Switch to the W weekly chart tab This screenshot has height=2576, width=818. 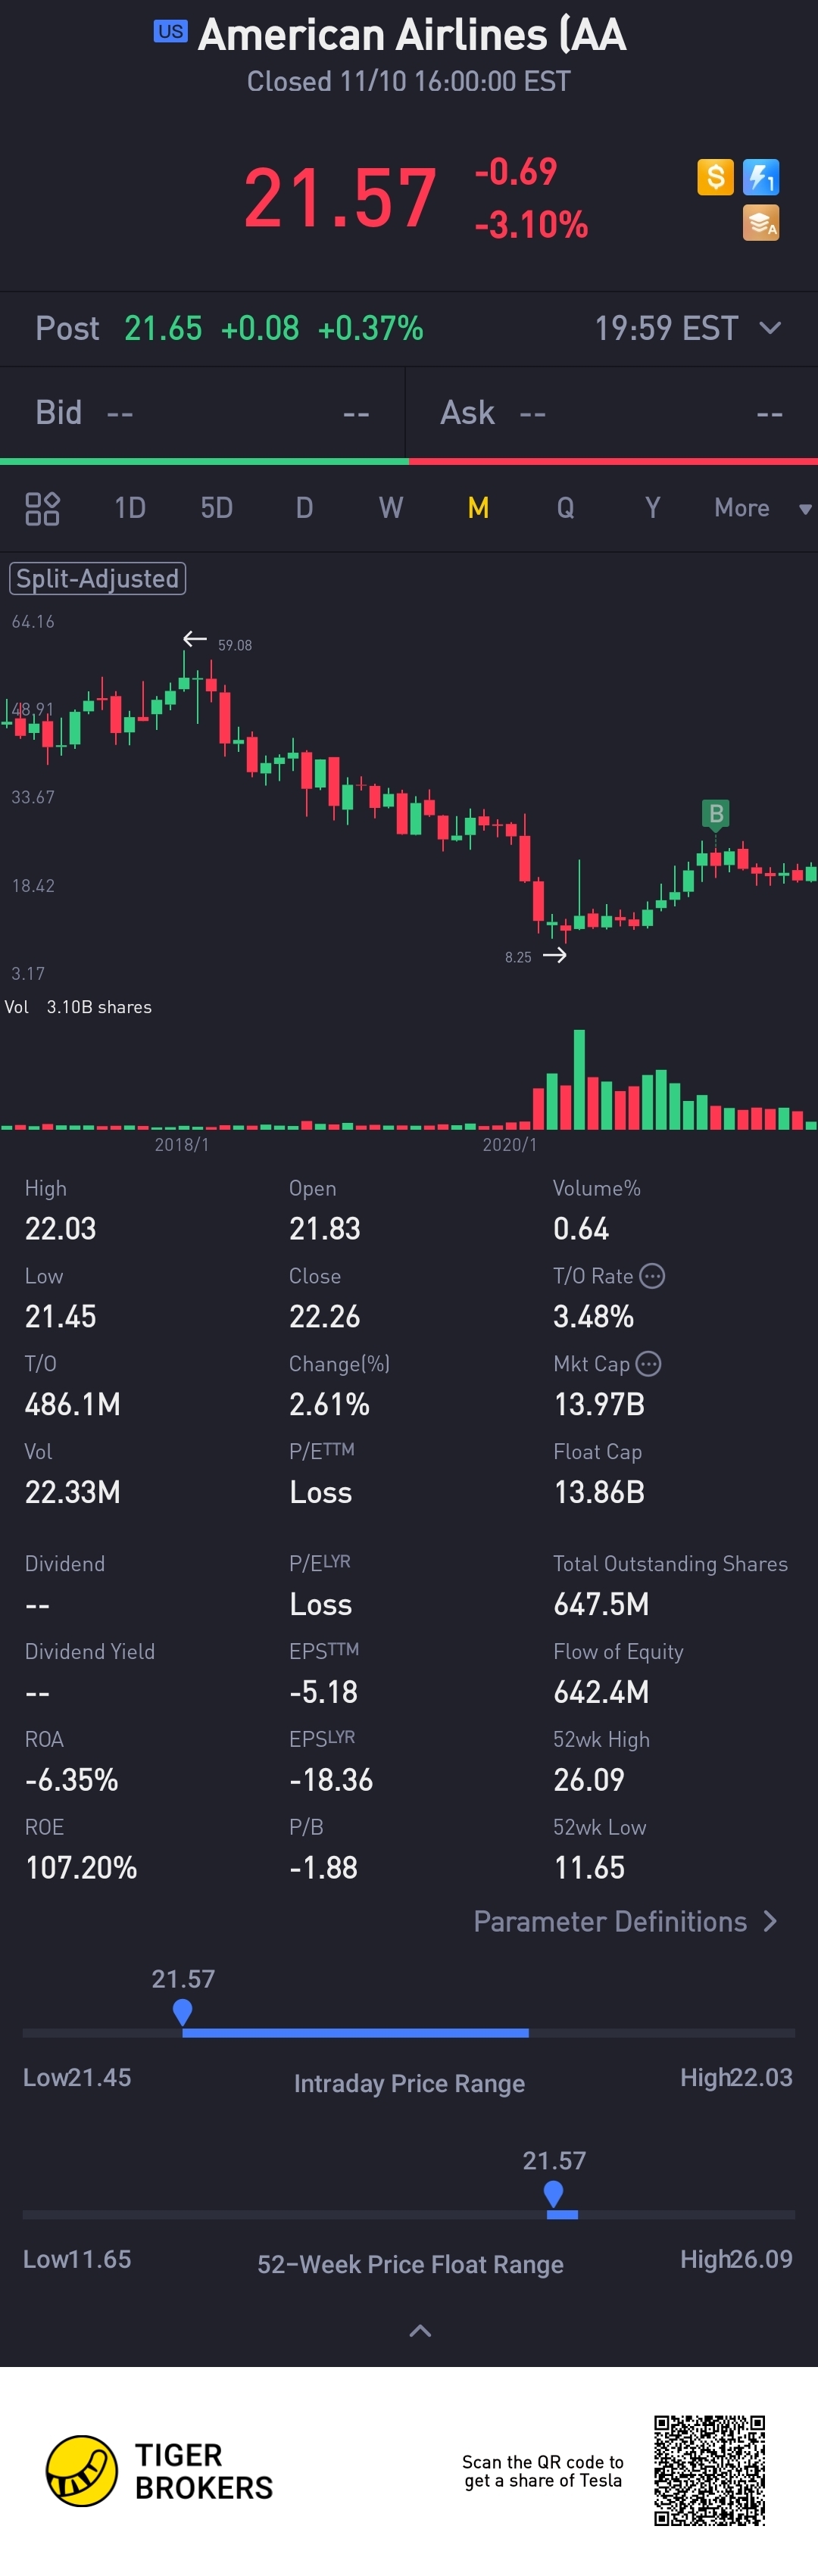(391, 508)
